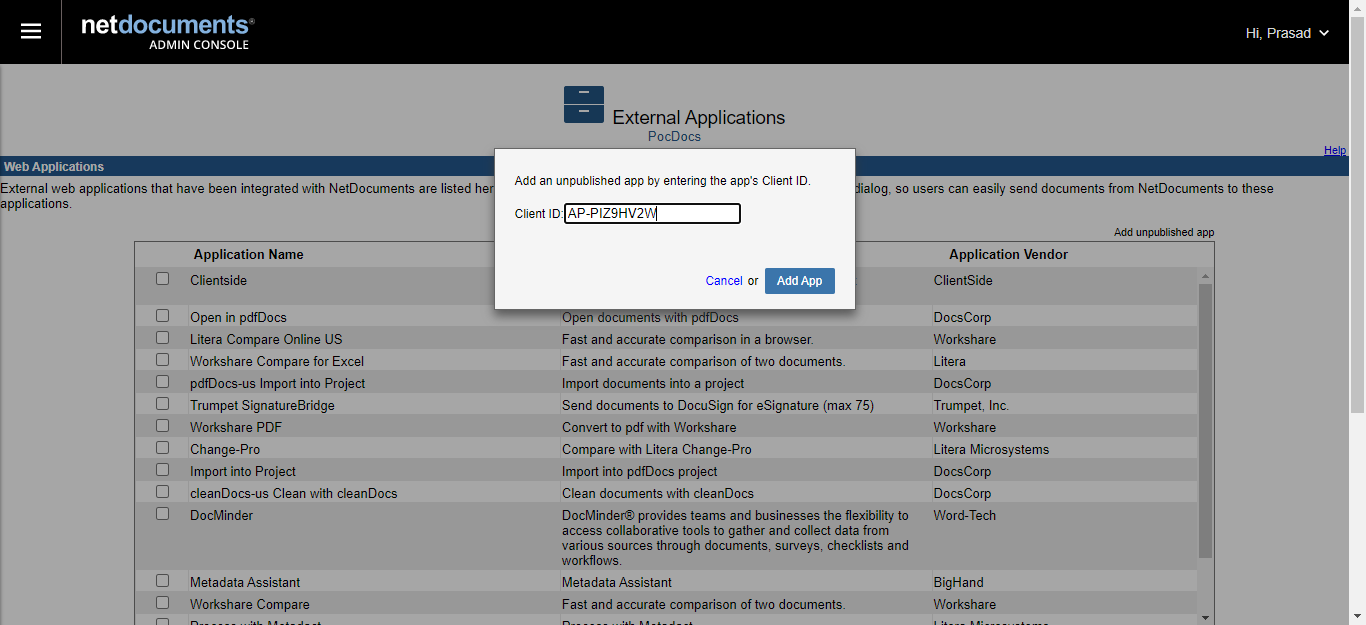The width and height of the screenshot is (1366, 625).
Task: Check the Open in pdfDocs checkbox
Action: [x=163, y=316]
